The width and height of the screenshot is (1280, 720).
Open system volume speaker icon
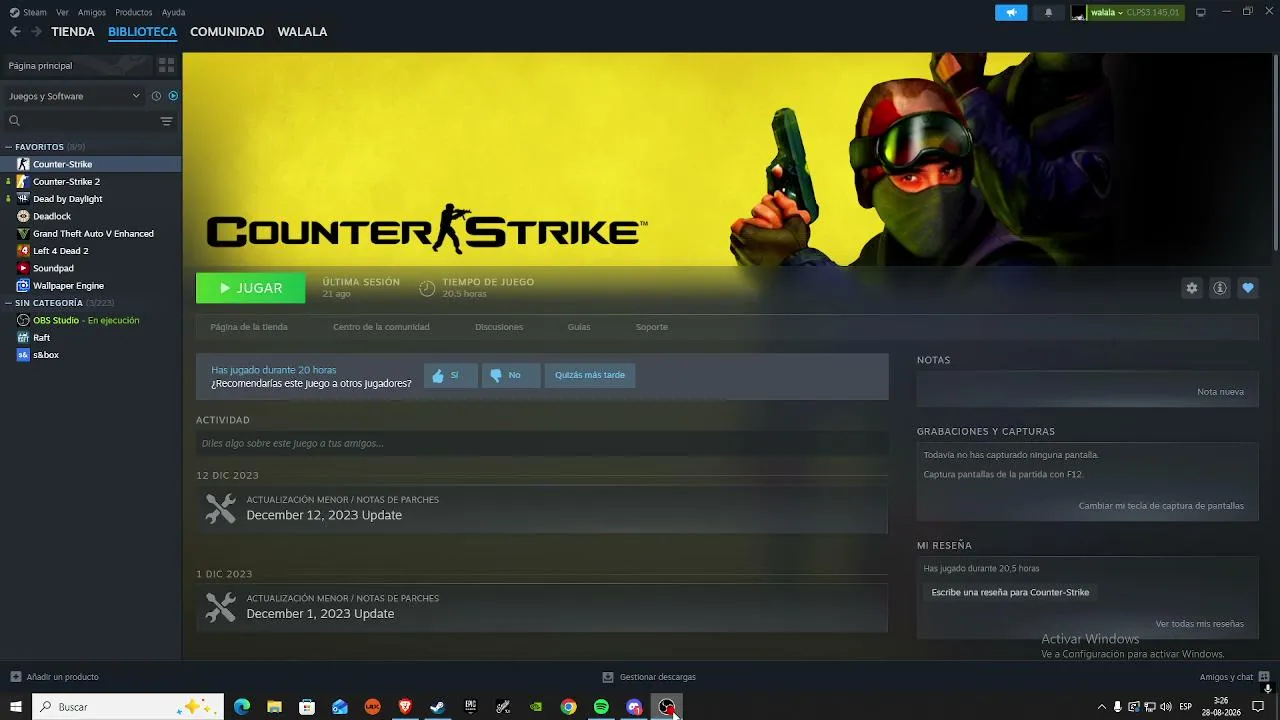[x=1165, y=707]
